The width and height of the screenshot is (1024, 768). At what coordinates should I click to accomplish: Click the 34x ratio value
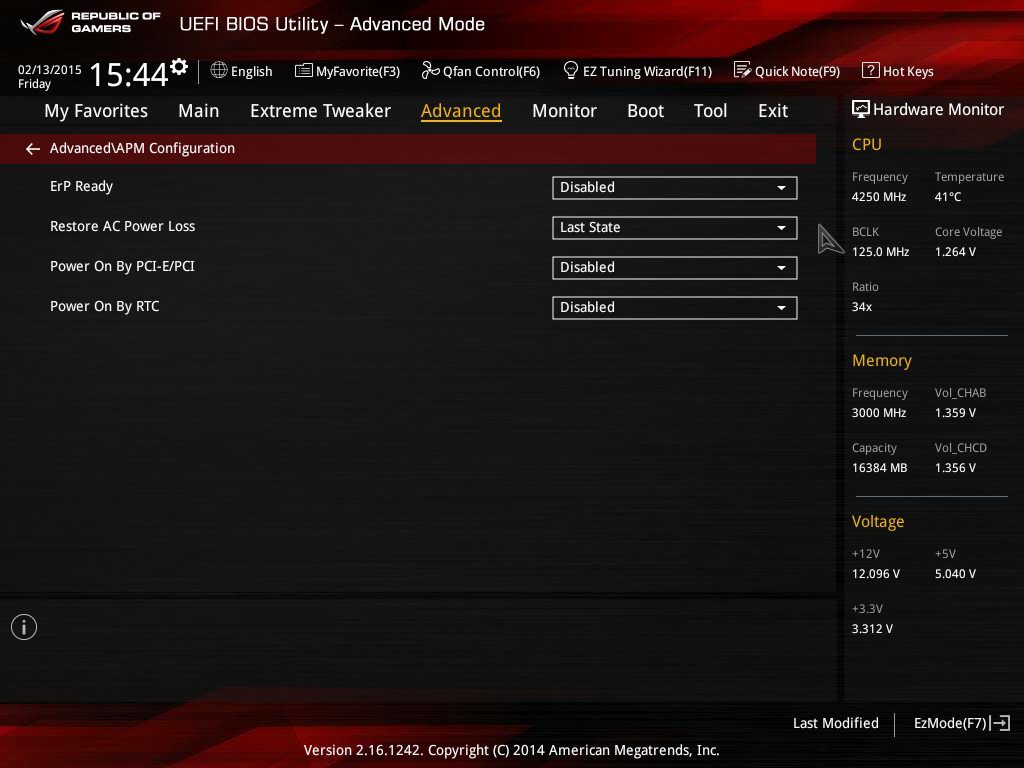[861, 306]
